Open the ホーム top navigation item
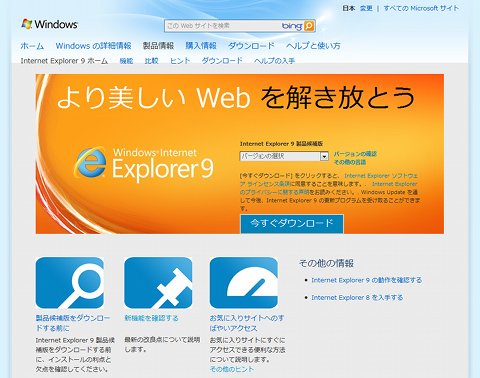The image size is (480, 378). [x=32, y=46]
